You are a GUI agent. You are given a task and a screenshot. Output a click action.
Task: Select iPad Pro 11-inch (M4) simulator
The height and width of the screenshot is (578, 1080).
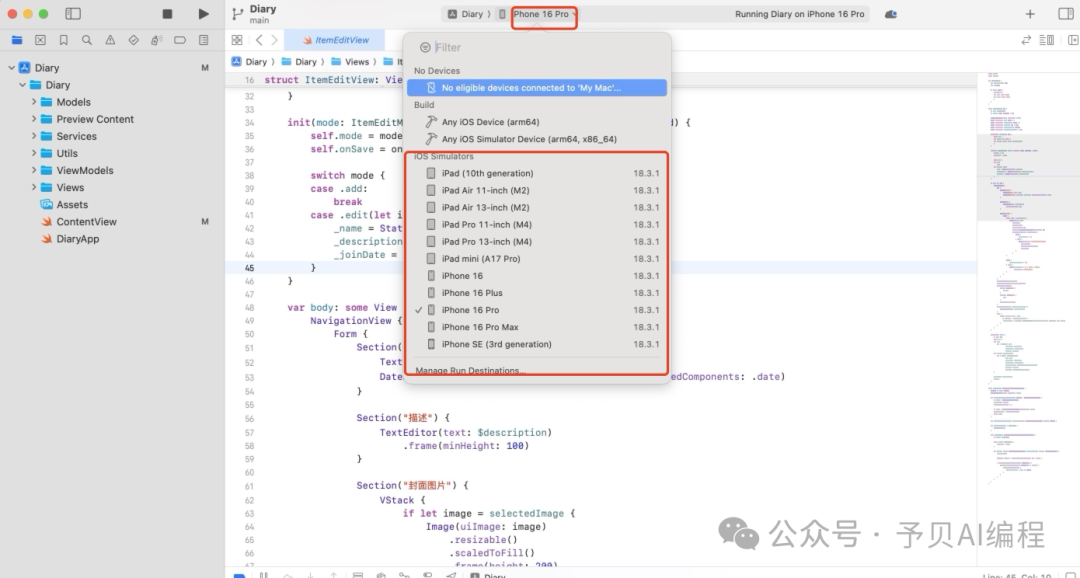(537, 225)
